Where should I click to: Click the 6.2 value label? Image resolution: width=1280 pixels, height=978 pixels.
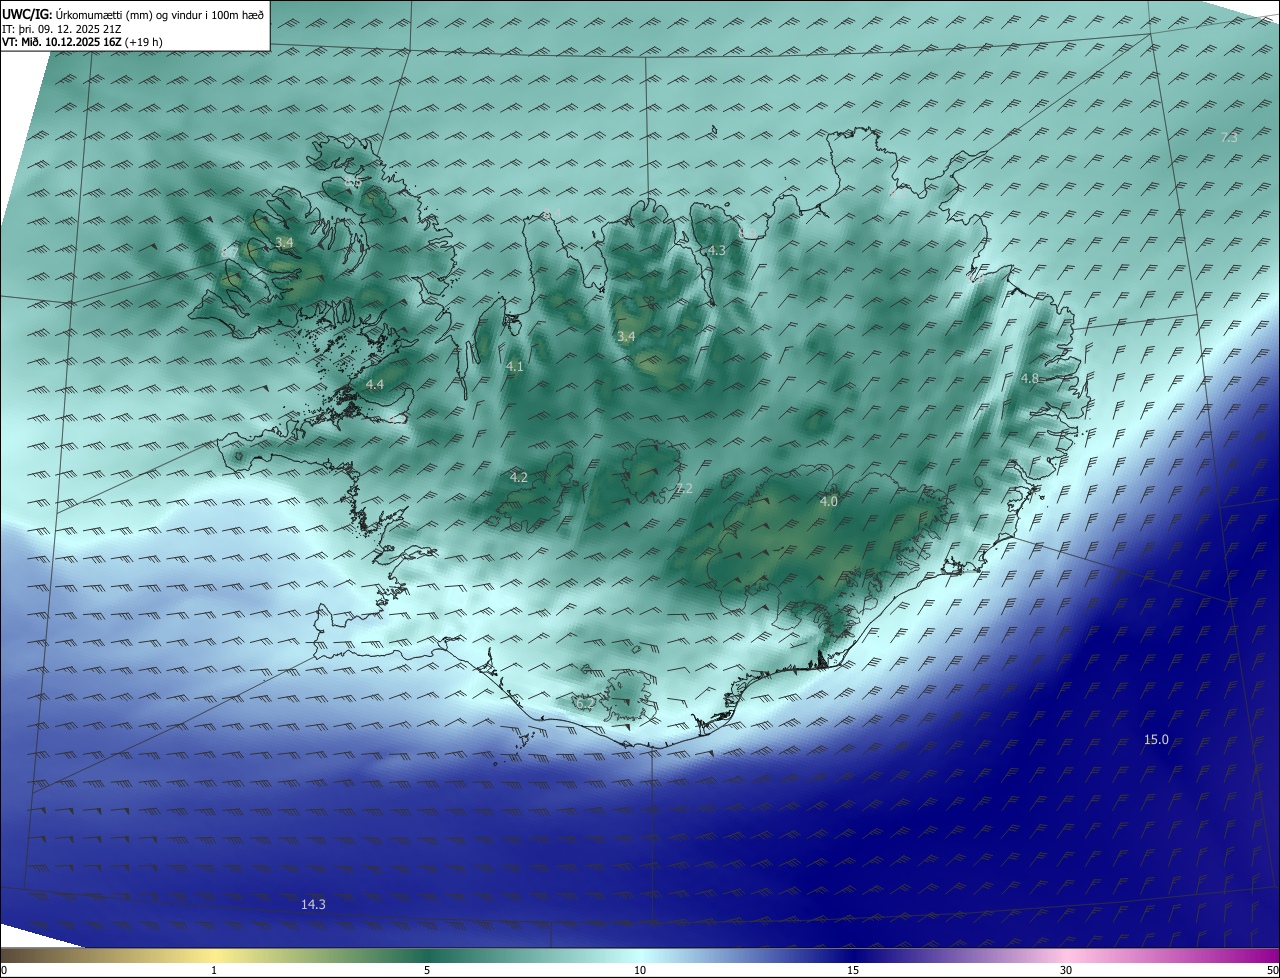pos(585,703)
